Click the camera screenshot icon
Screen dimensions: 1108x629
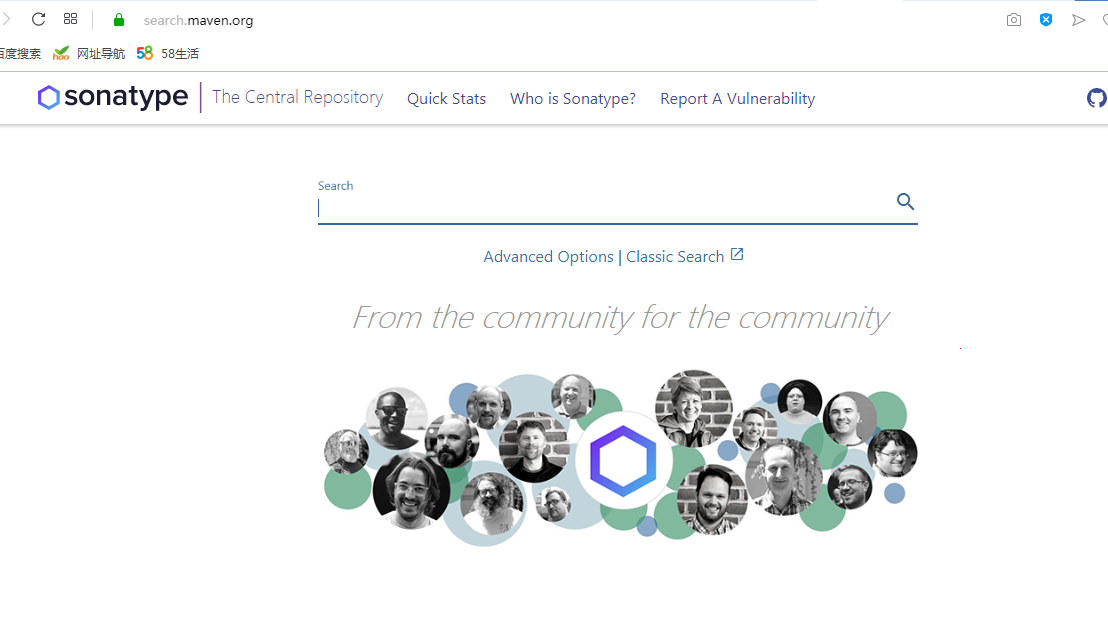[1013, 20]
